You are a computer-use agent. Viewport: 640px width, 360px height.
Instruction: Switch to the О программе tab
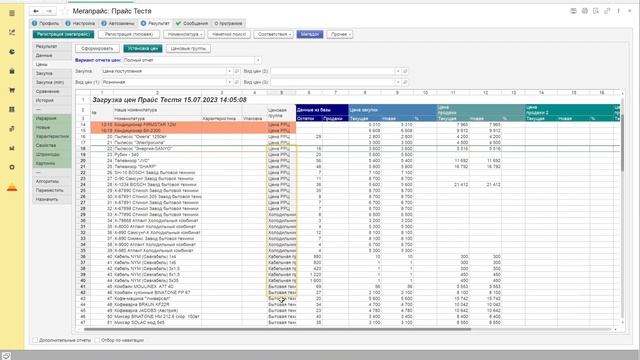coord(228,23)
